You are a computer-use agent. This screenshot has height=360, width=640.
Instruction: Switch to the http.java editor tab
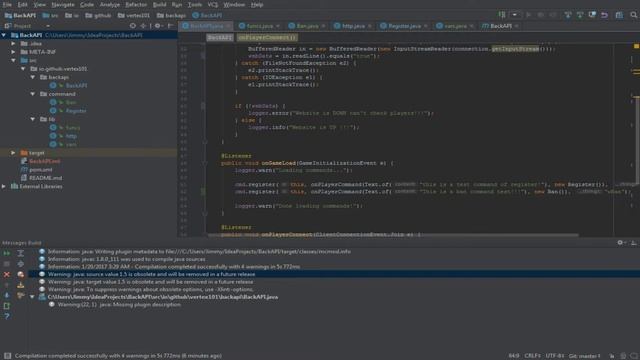(352, 26)
